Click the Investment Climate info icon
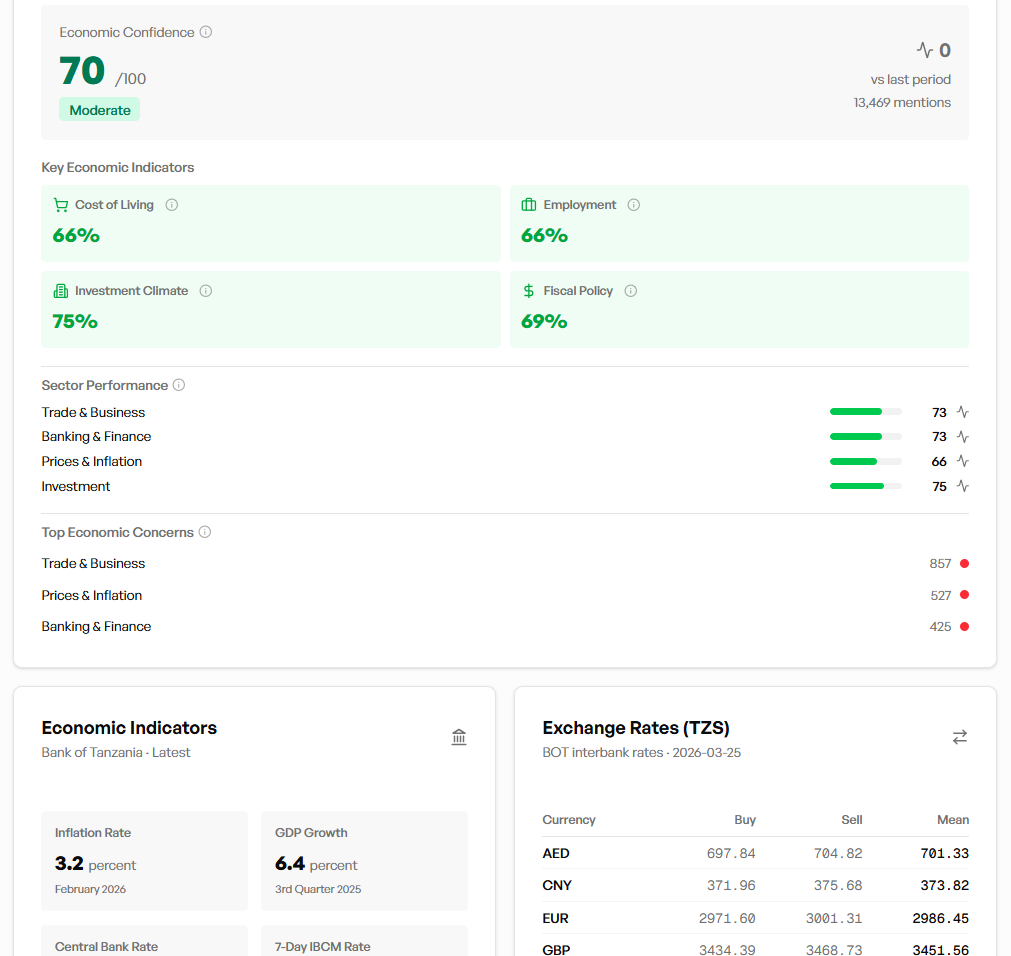The image size is (1011, 956). 206,291
